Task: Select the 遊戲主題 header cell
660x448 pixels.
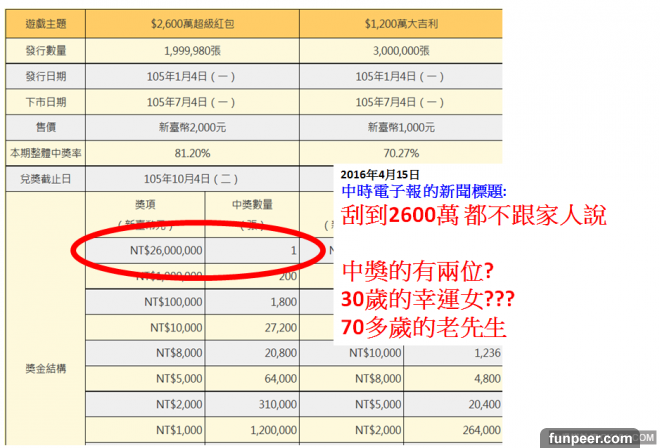Action: [x=42, y=20]
